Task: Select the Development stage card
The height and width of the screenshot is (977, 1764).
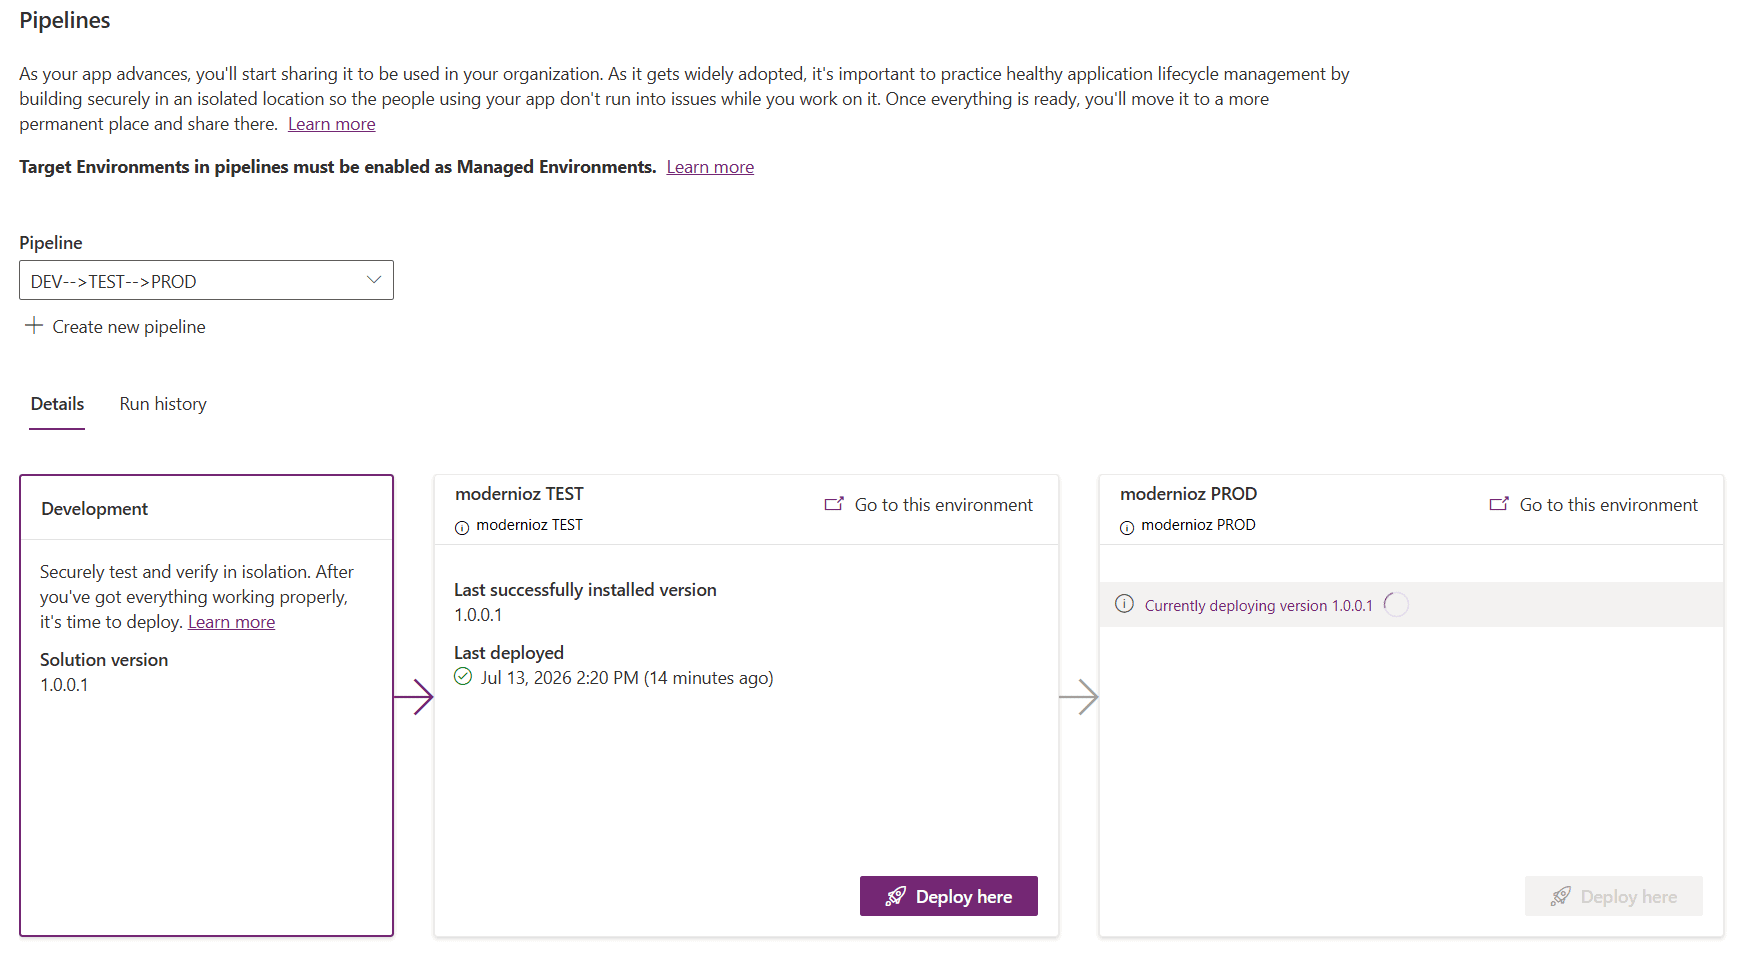Action: pos(206,705)
